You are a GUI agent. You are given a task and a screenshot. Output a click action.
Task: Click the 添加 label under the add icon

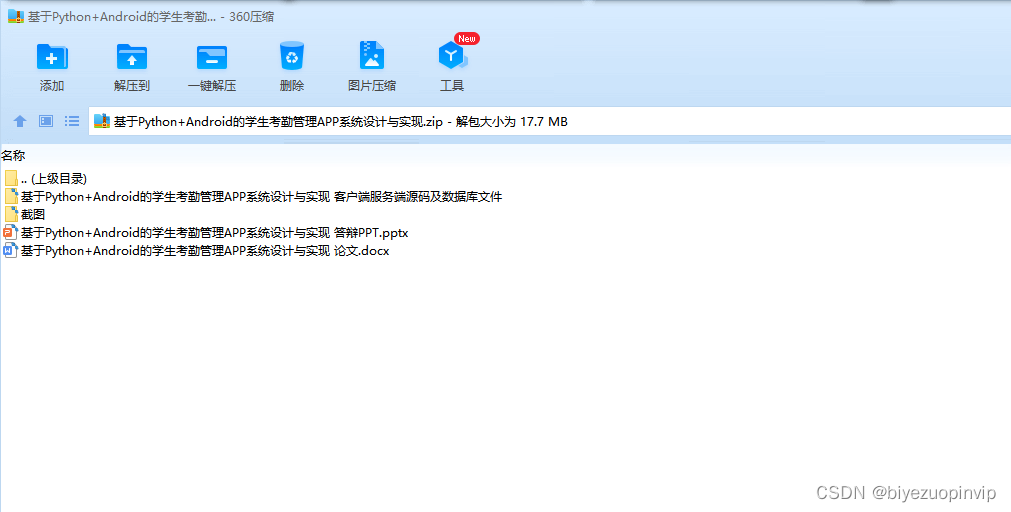coord(52,86)
